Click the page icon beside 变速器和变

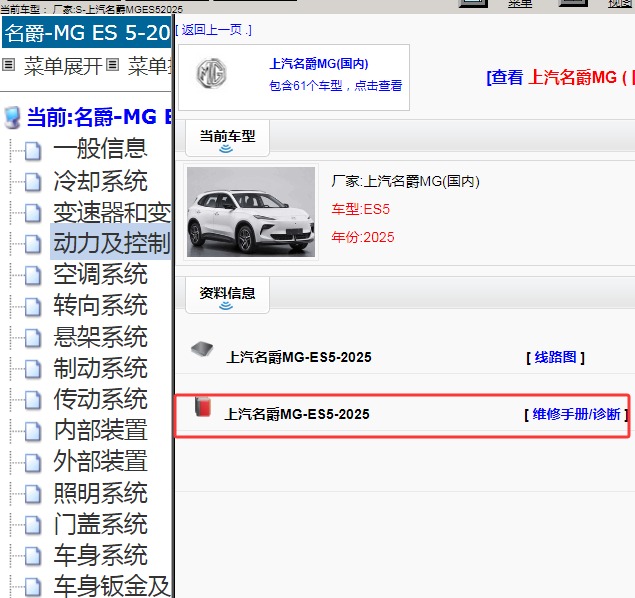(33, 213)
